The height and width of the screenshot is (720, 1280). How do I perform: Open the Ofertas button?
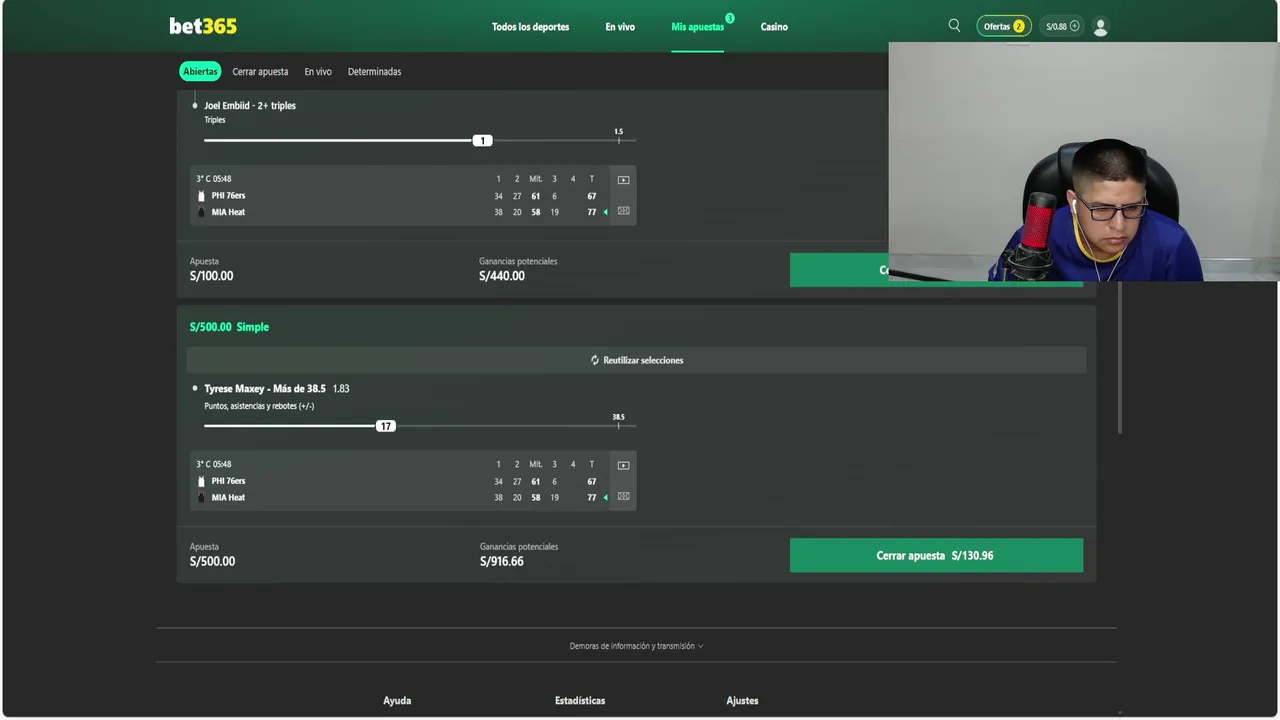click(x=1004, y=27)
